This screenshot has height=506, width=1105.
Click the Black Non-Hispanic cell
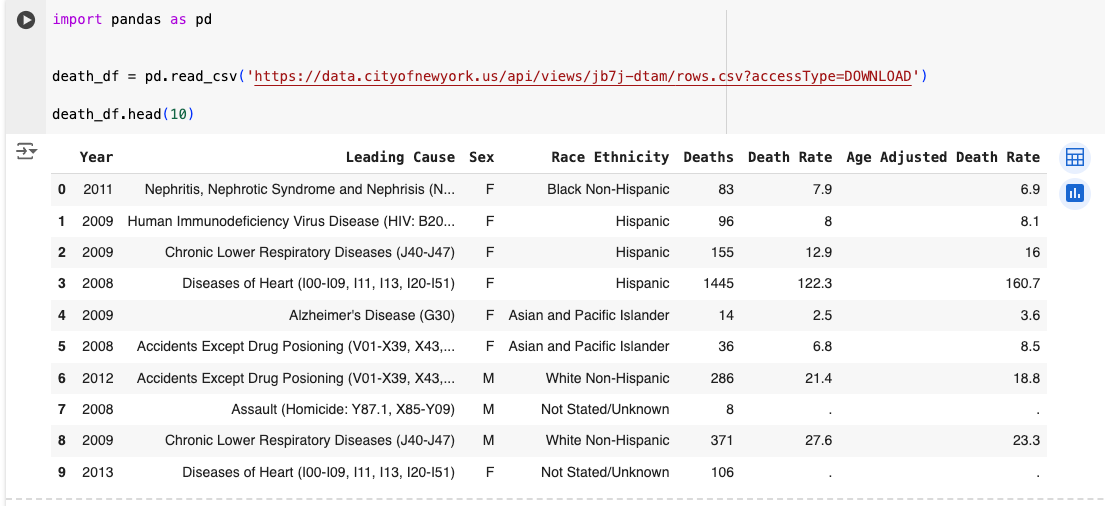pyautogui.click(x=608, y=190)
